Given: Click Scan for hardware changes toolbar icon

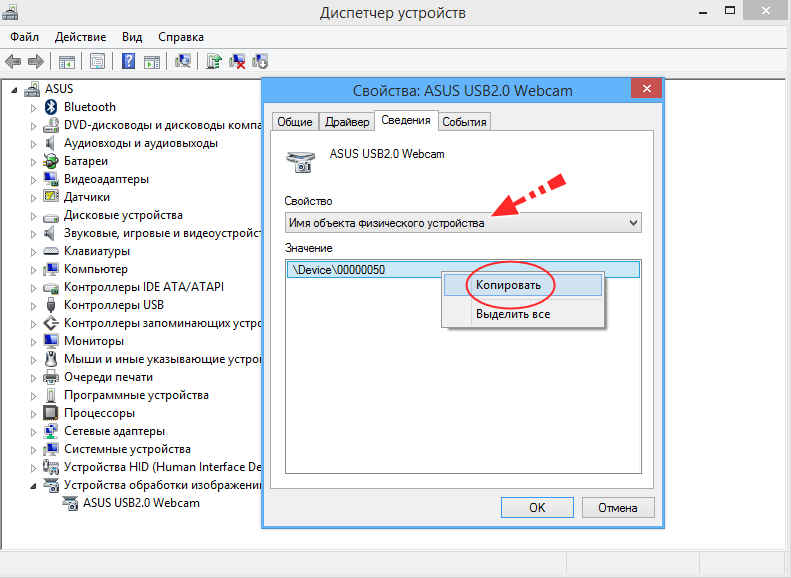Looking at the screenshot, I should (x=183, y=61).
